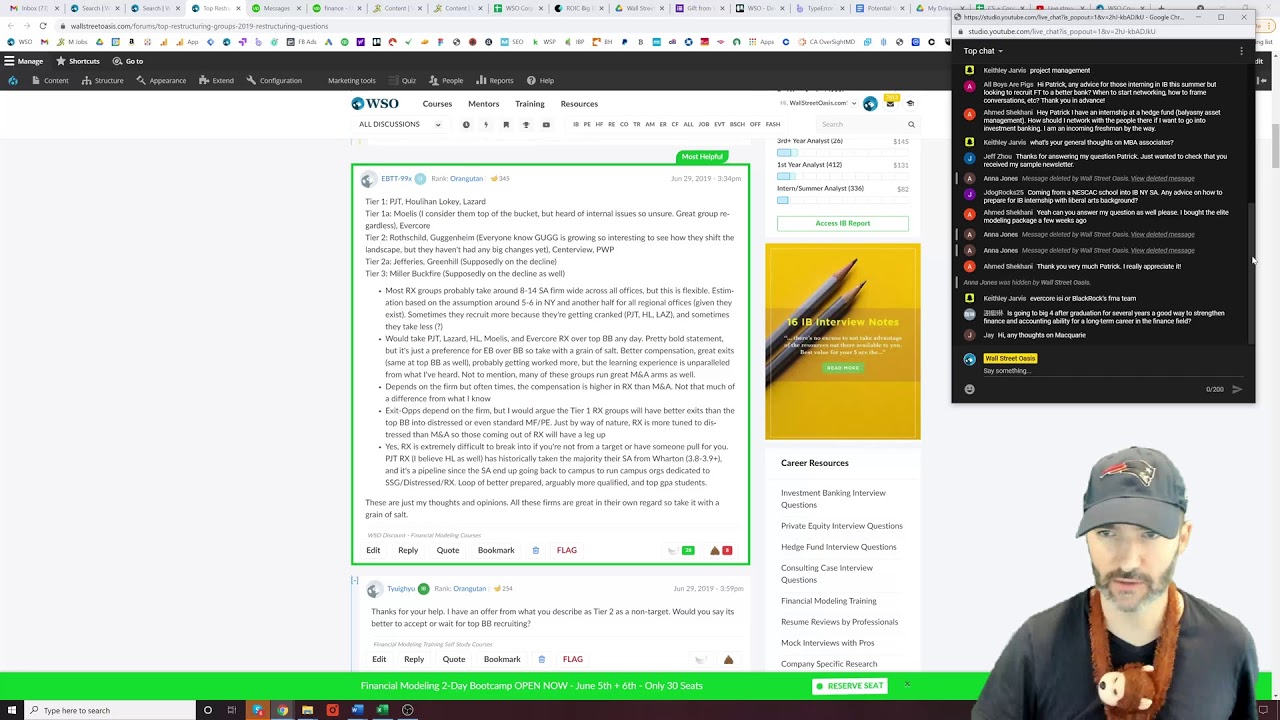The width and height of the screenshot is (1280, 720).
Task: Edit the Tyuighyu comment
Action: [379, 659]
